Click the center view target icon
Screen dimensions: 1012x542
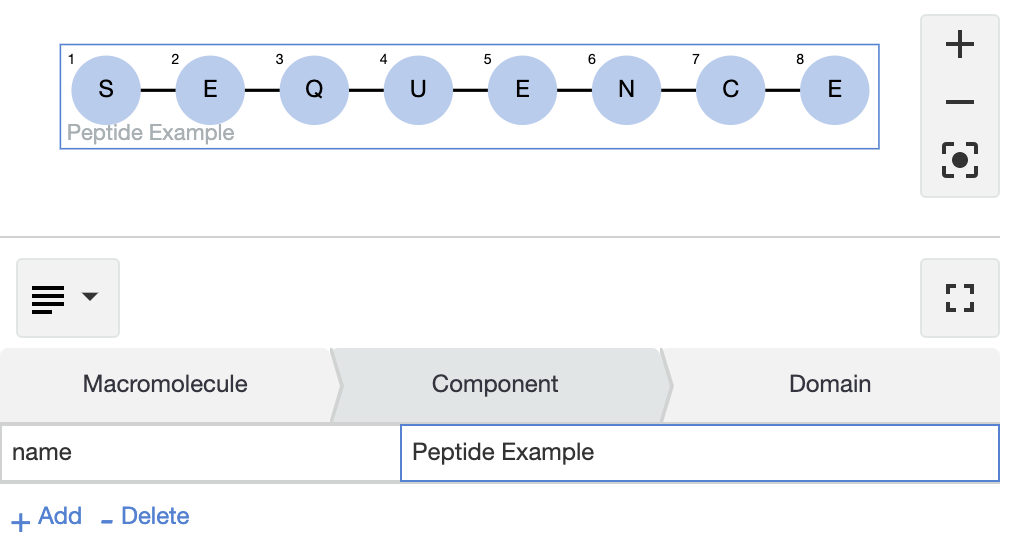point(959,160)
